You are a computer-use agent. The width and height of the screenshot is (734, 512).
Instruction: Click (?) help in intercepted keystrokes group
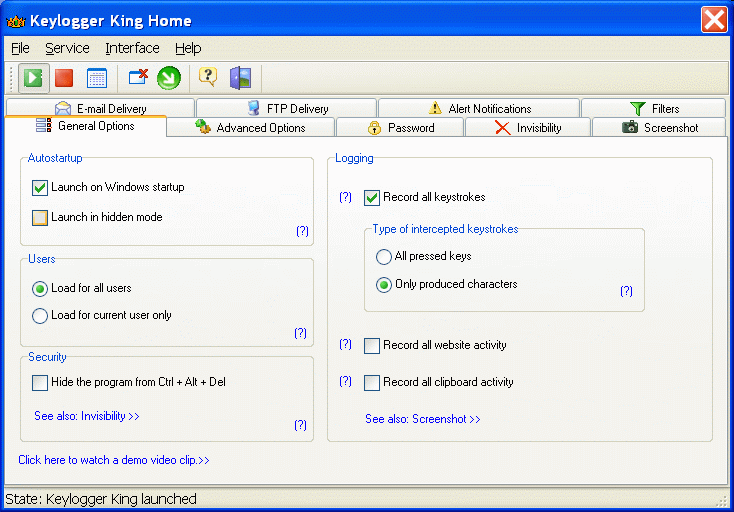point(626,291)
